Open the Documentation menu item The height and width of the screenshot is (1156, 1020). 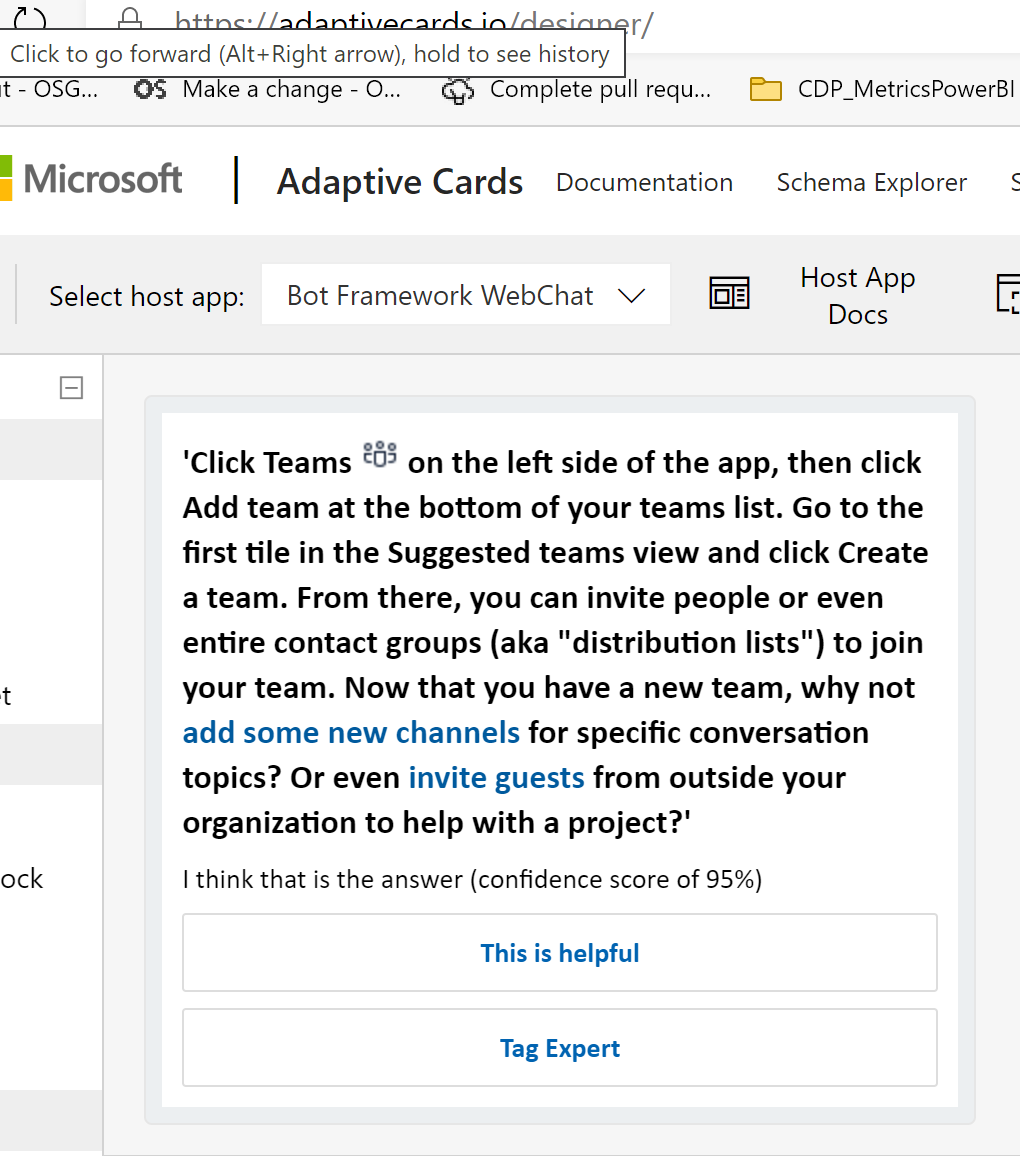[644, 183]
